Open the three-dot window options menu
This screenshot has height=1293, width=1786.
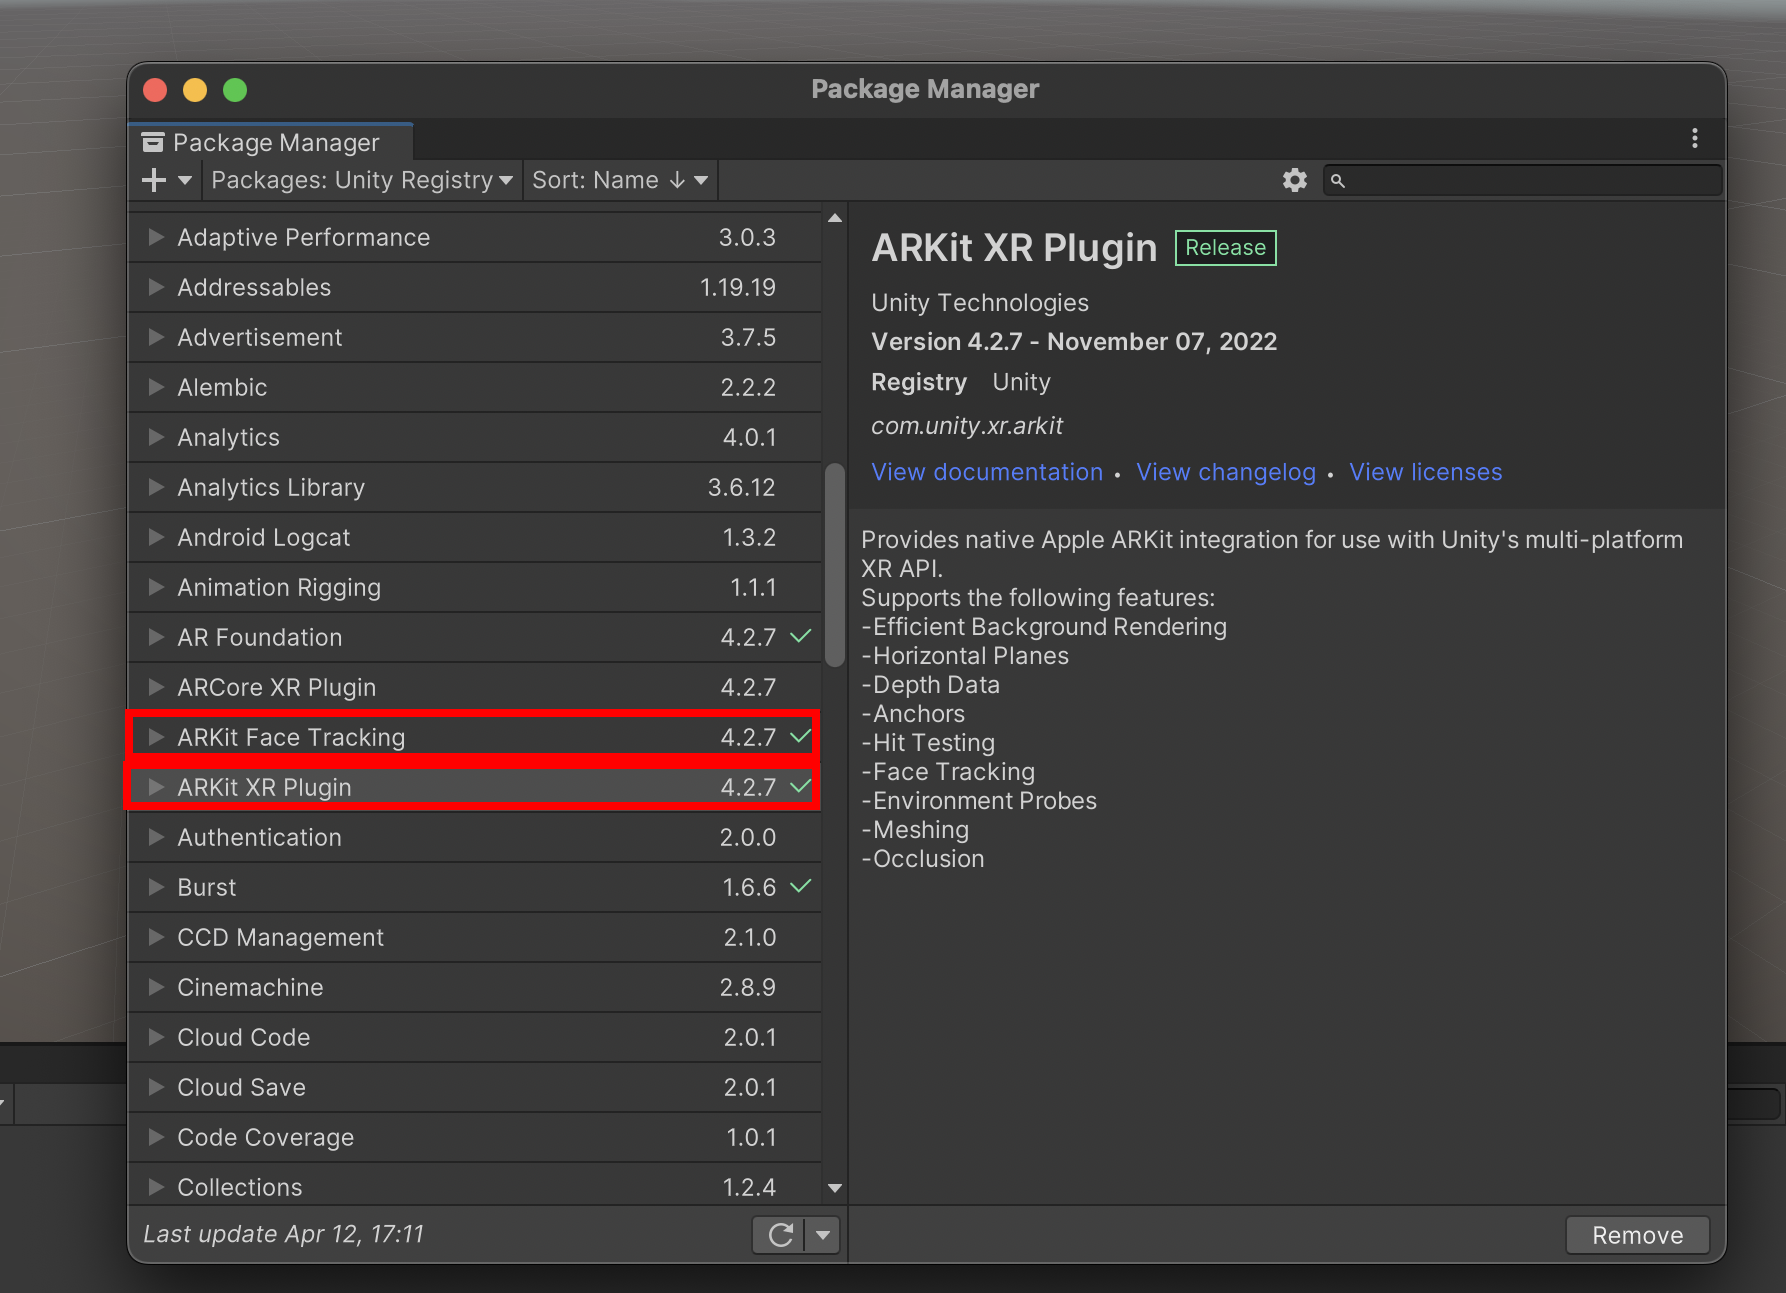1695,138
